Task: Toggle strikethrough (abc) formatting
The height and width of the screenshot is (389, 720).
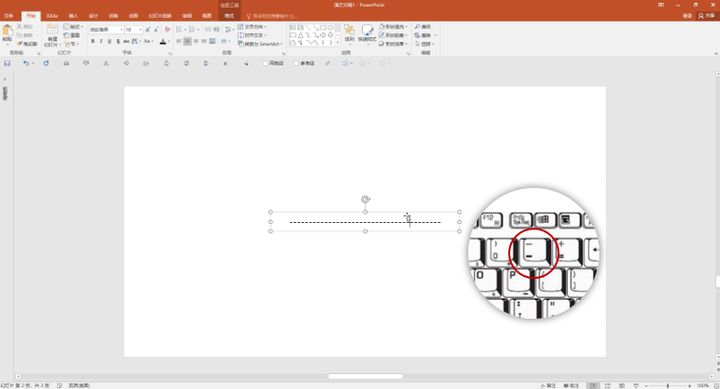Action: [126, 41]
